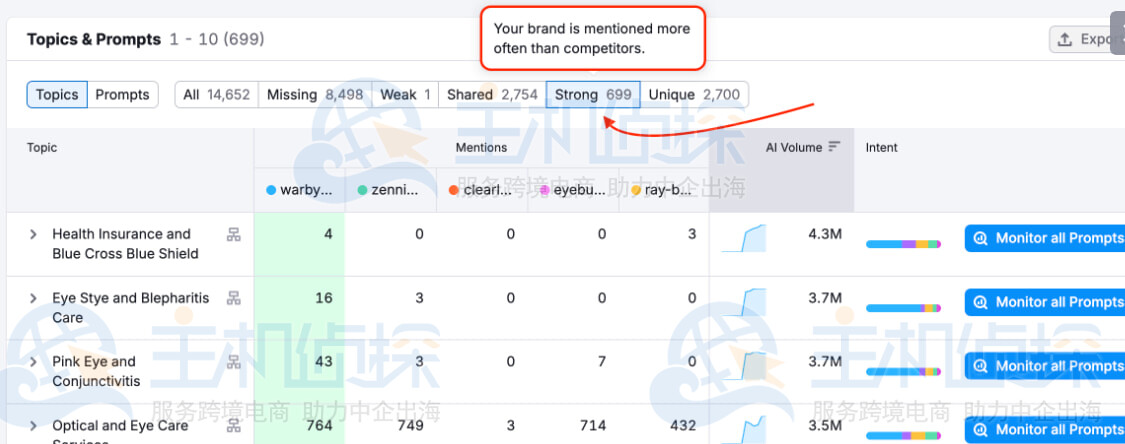This screenshot has height=444, width=1125.
Task: Click topic hierarchy icon for Optical and Eye Care
Action: [x=234, y=426]
